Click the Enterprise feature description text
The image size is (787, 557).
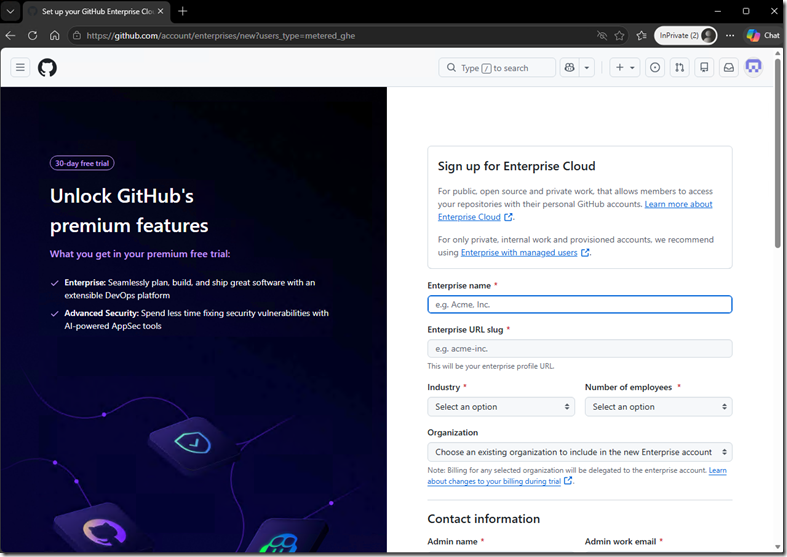pyautogui.click(x=190, y=289)
